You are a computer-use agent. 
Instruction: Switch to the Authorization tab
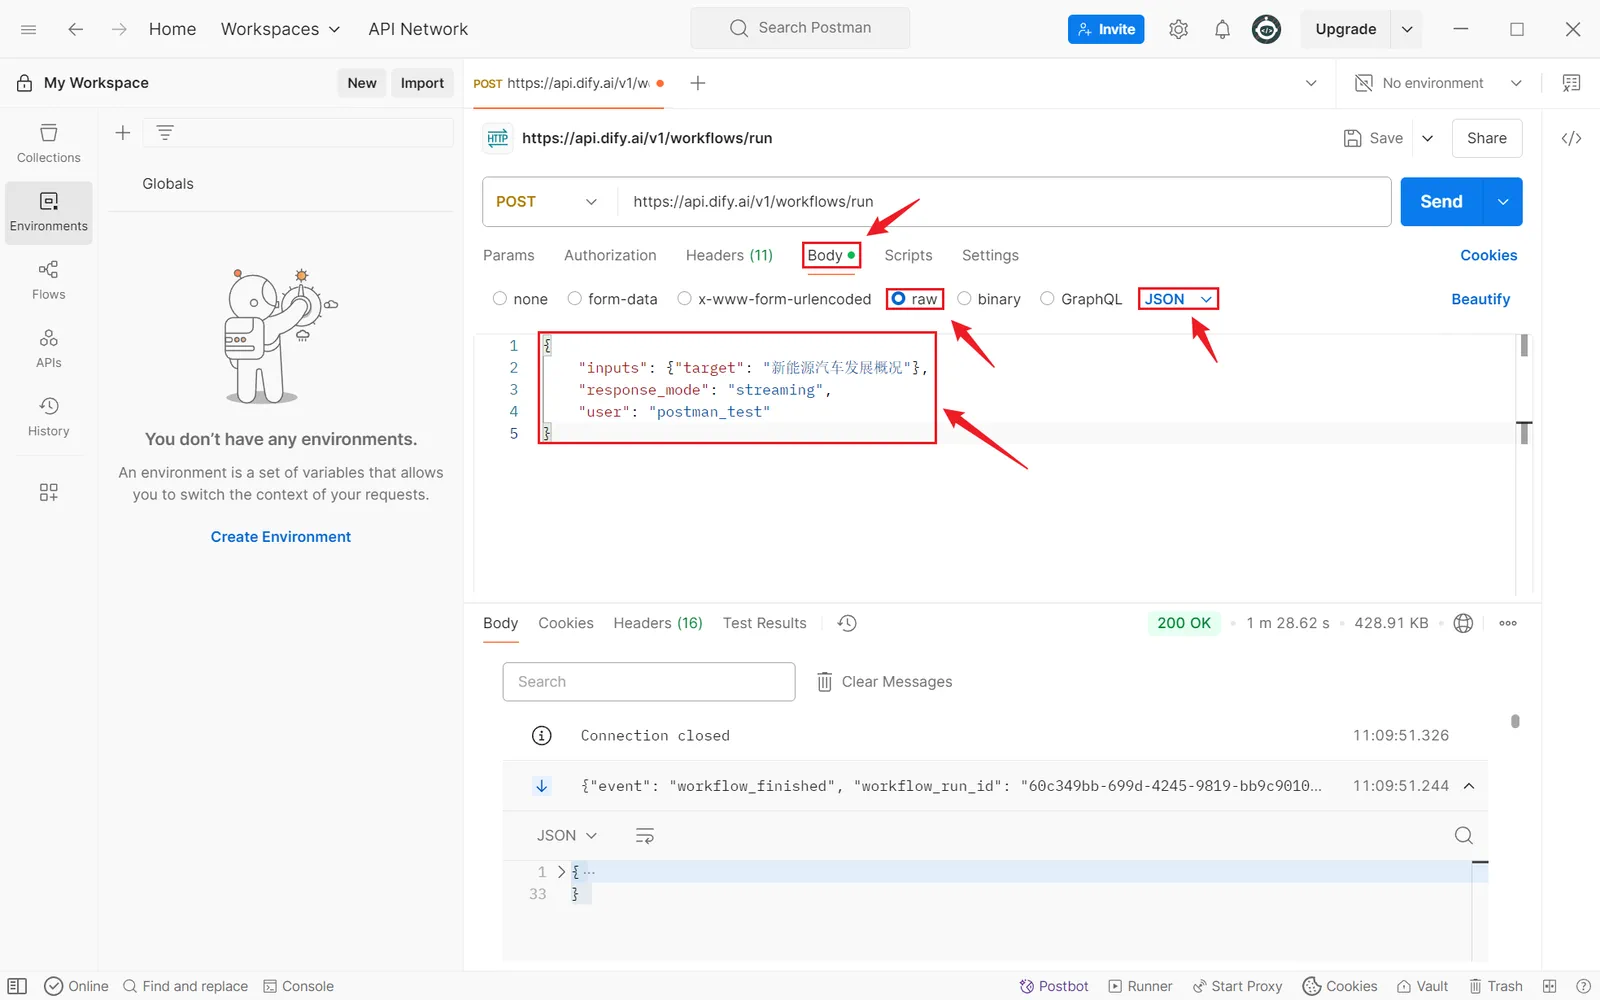tap(610, 255)
